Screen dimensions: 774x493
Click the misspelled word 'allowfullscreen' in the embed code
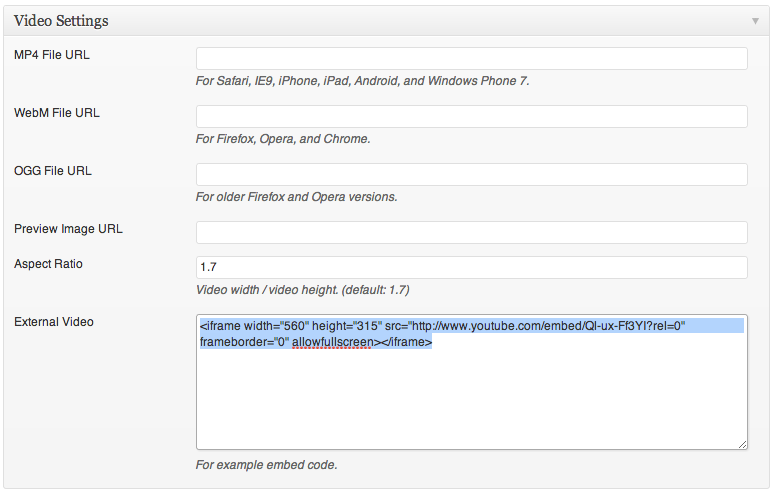pos(333,342)
